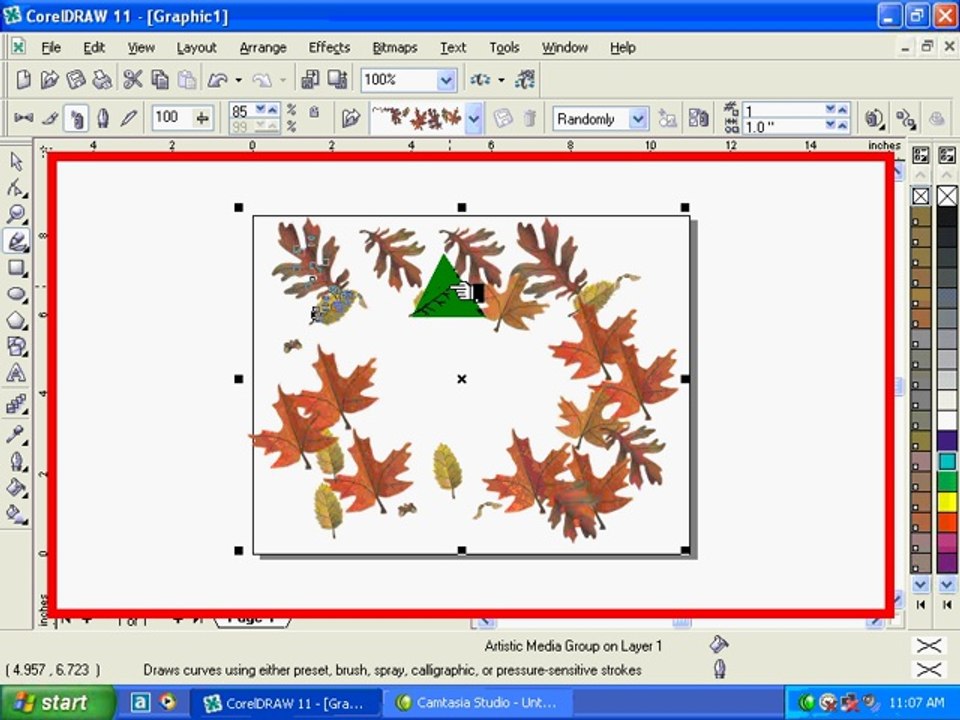Open the Layout menu
Image resolution: width=960 pixels, height=720 pixels.
[197, 48]
